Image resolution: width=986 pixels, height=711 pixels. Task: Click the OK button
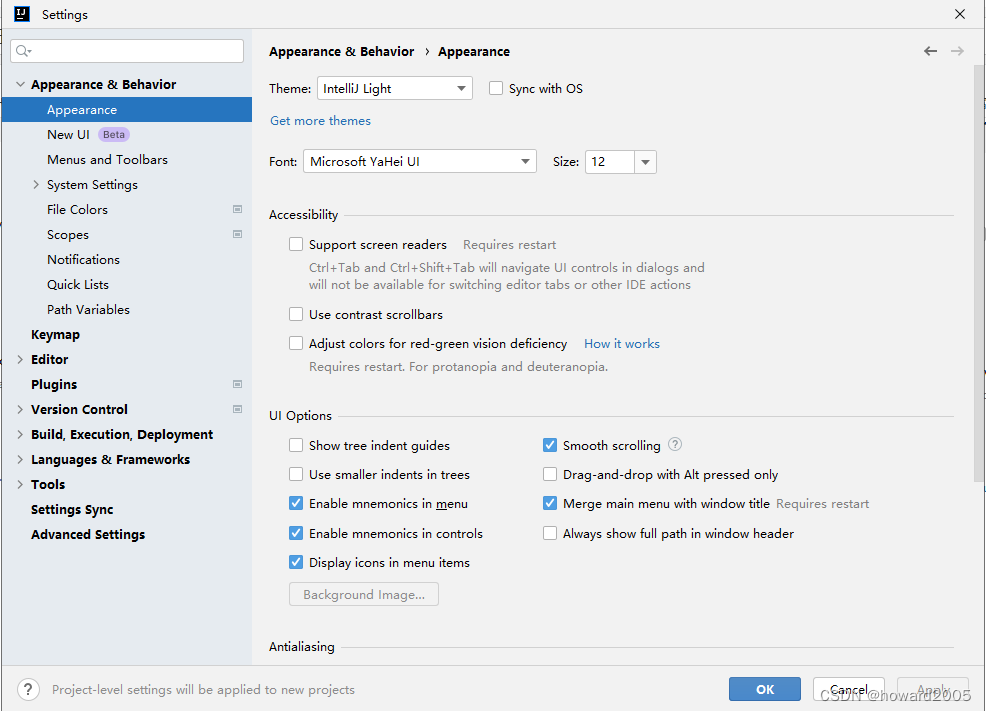[x=765, y=689]
